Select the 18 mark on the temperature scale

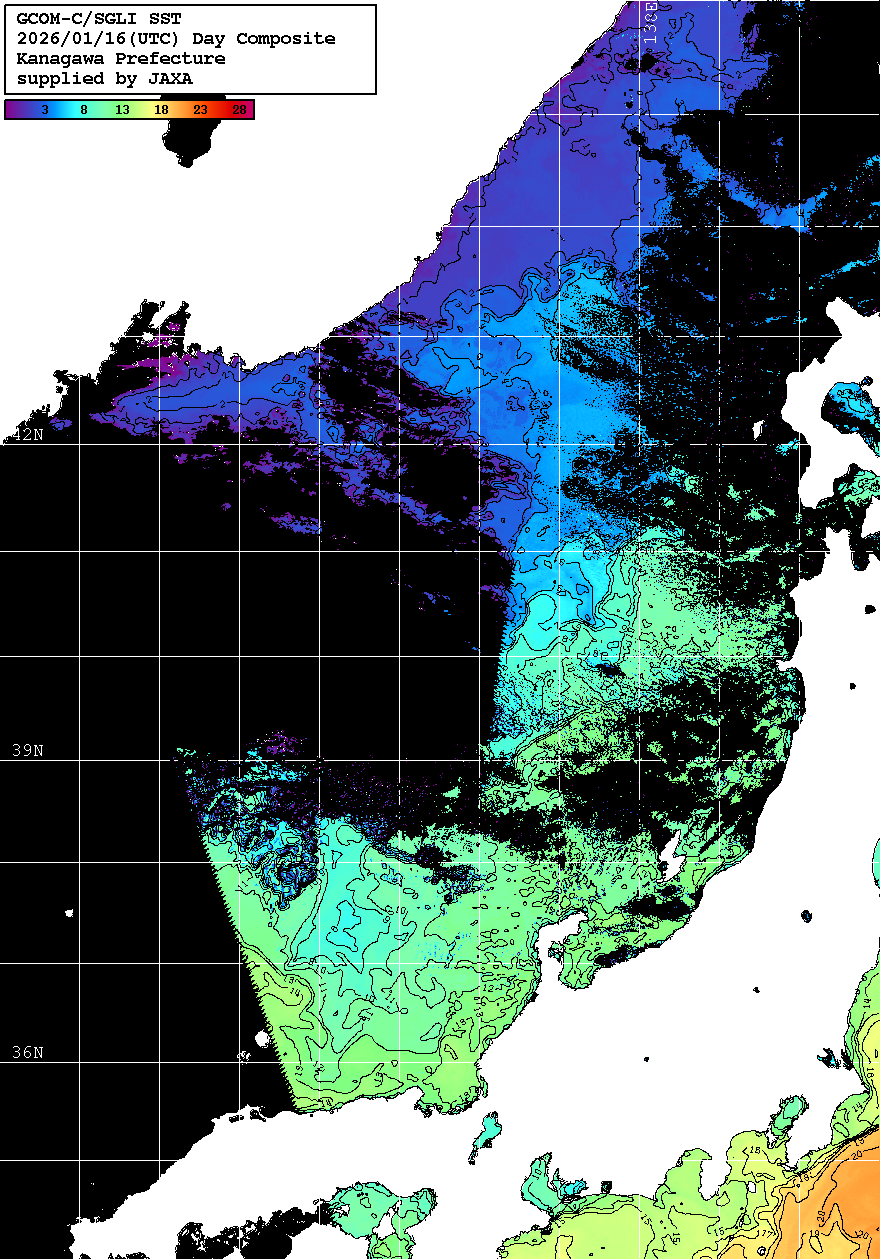161,110
